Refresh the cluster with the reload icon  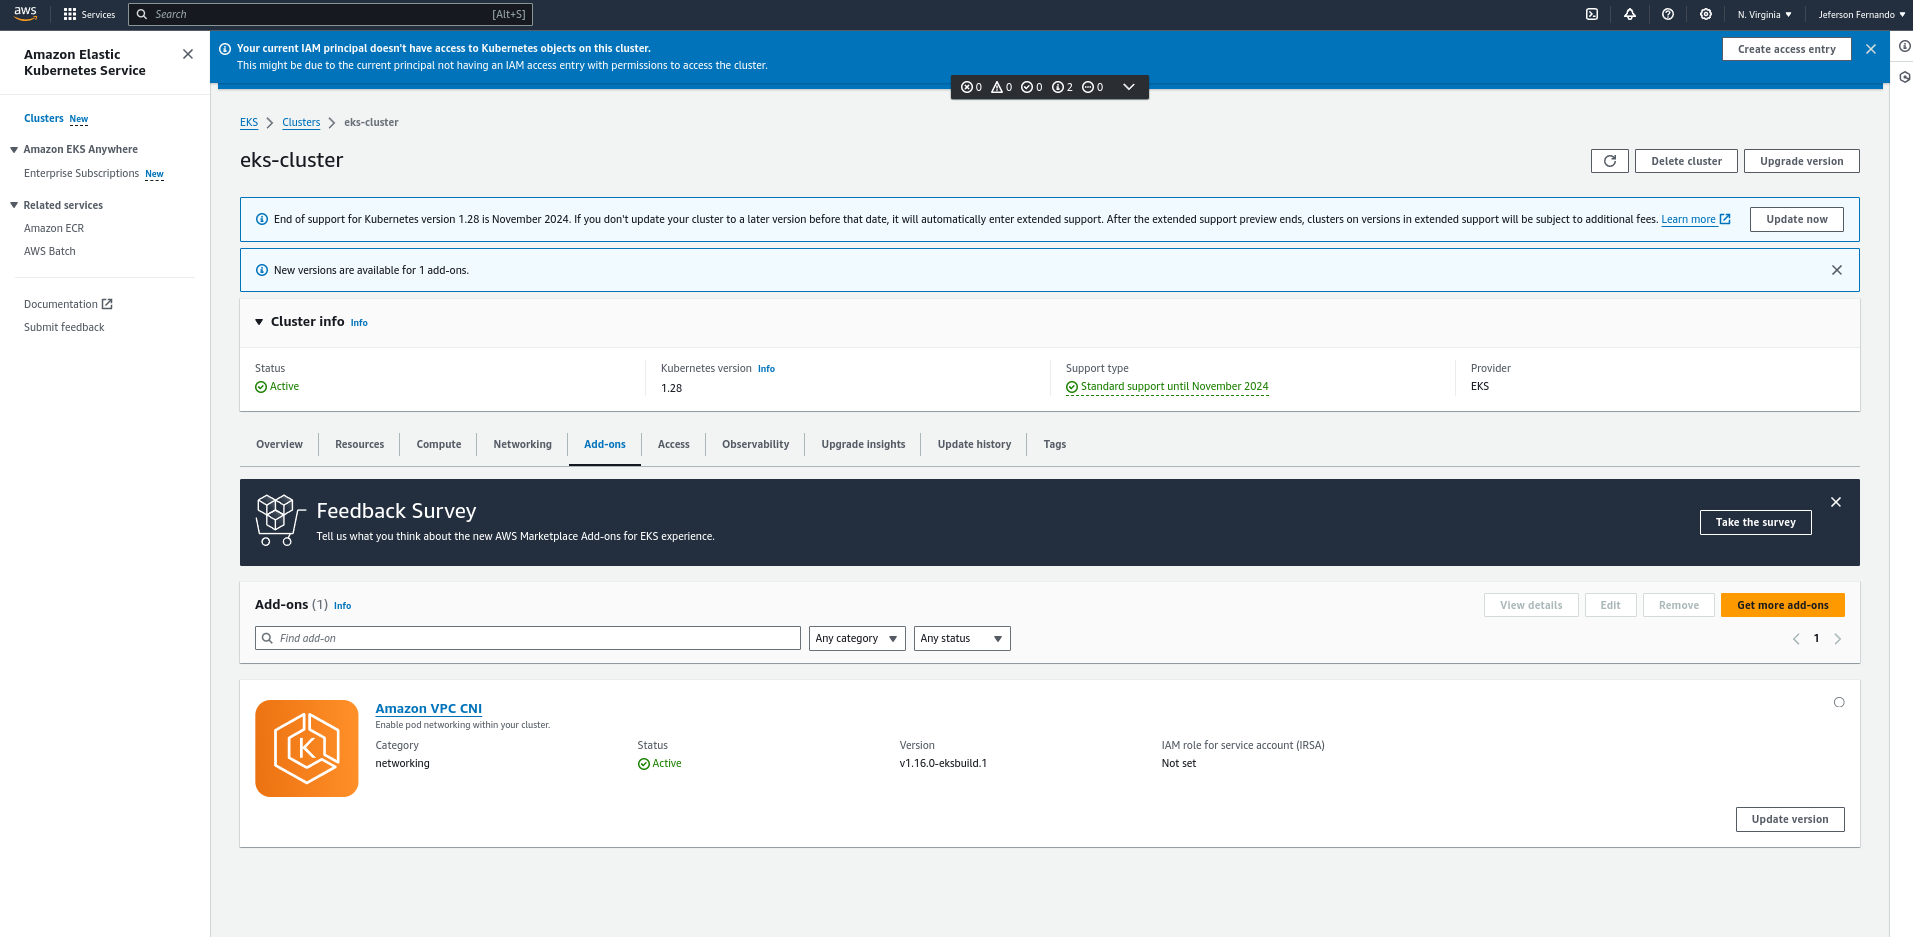pyautogui.click(x=1610, y=161)
